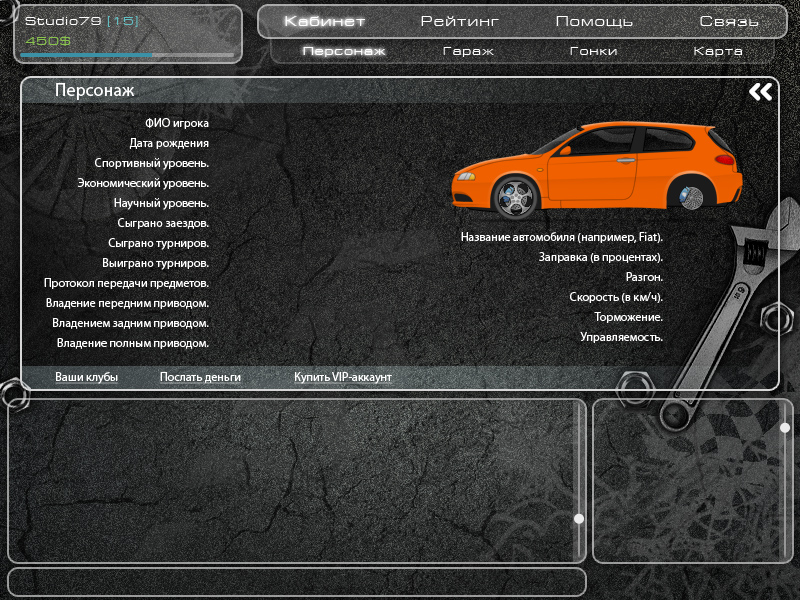Click the Научный уровень label
This screenshot has height=600, width=800.
pos(161,203)
